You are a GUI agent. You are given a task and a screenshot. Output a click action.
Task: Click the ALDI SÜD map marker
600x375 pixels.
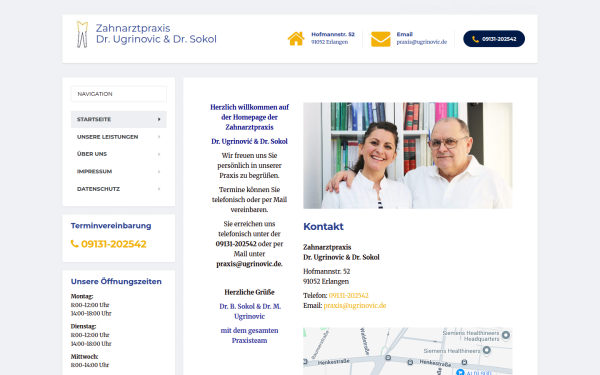point(460,372)
